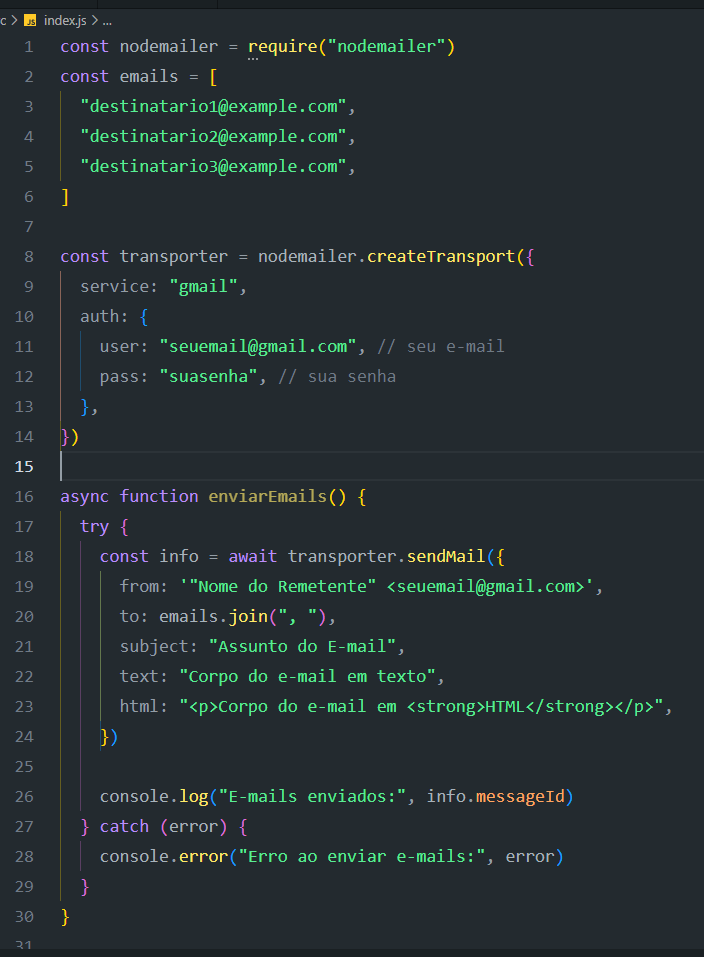Click the messageId property on line 26
Image resolution: width=704 pixels, height=957 pixels.
coord(520,796)
